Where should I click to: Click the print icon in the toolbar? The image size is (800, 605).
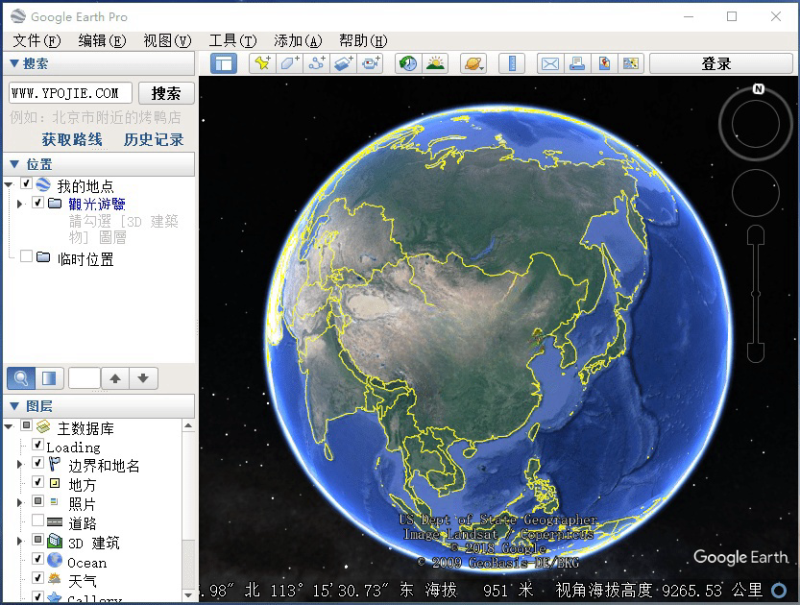(577, 64)
